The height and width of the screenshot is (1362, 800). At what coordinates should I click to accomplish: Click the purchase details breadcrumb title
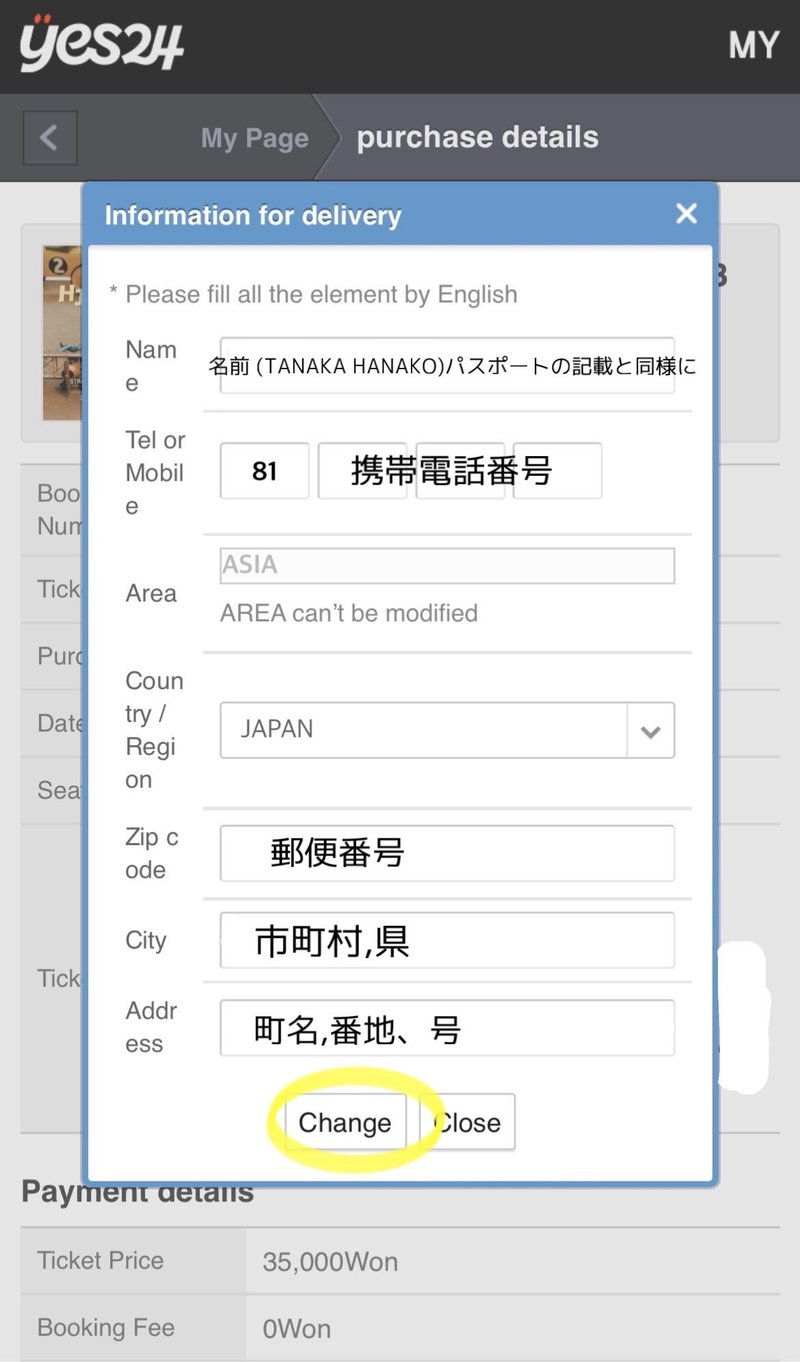click(x=477, y=138)
